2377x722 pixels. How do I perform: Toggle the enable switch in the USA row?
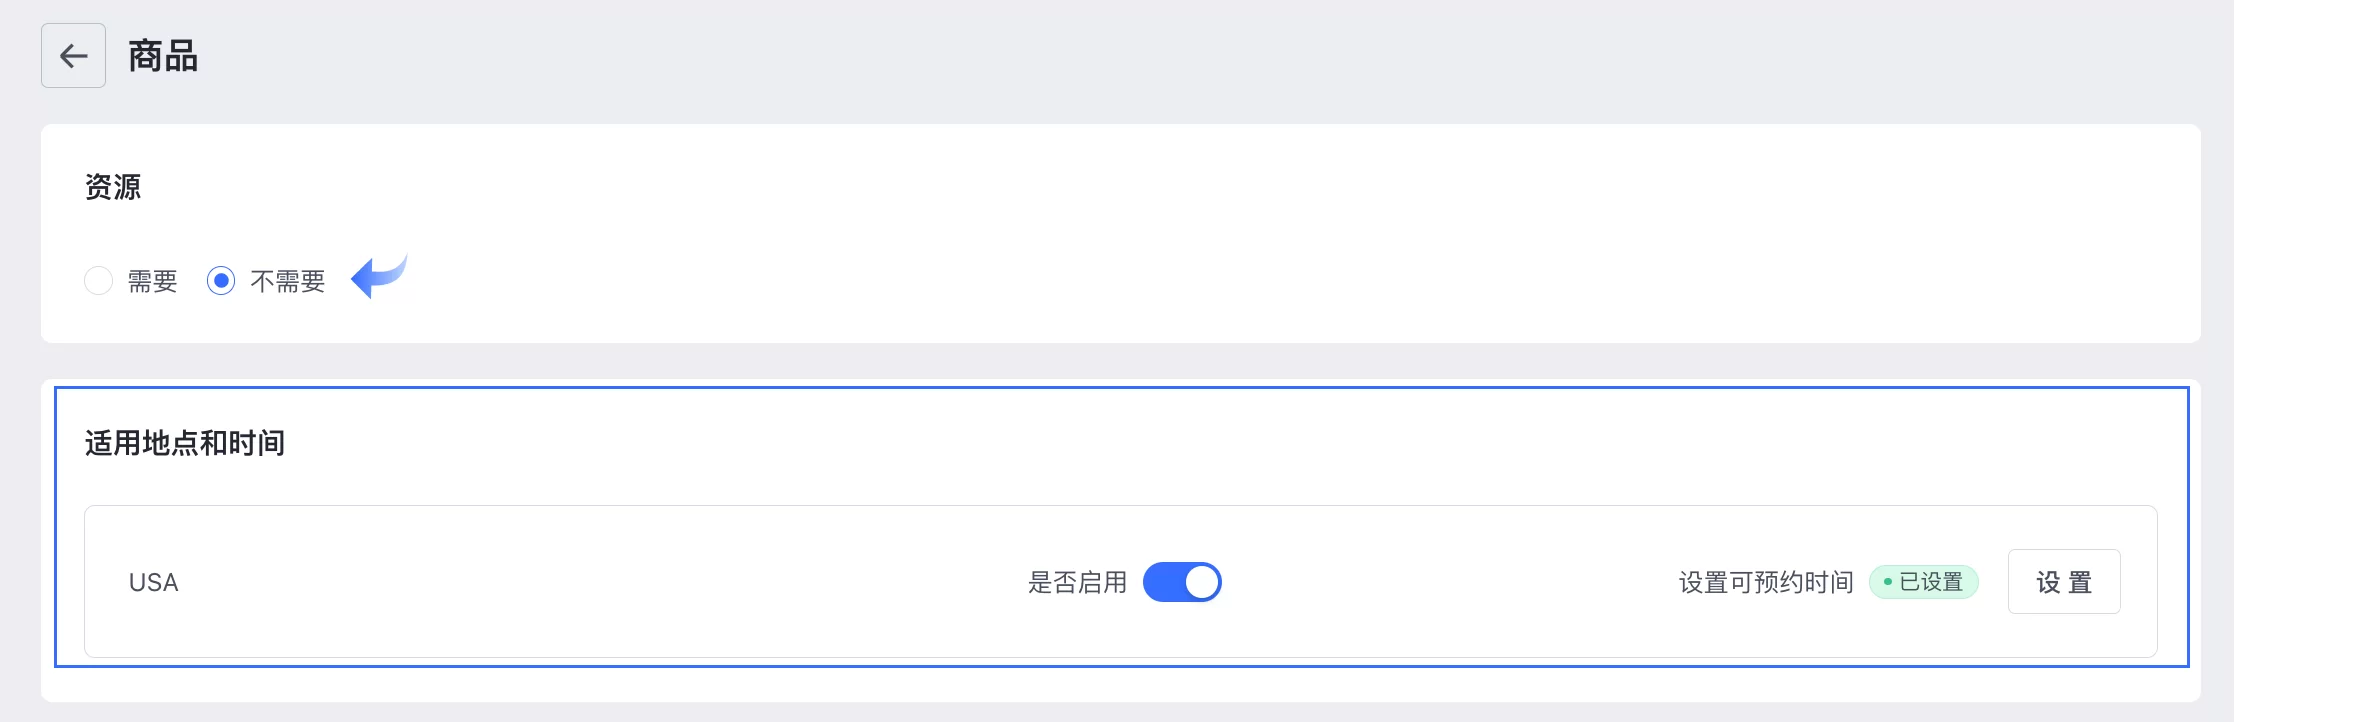(1182, 581)
